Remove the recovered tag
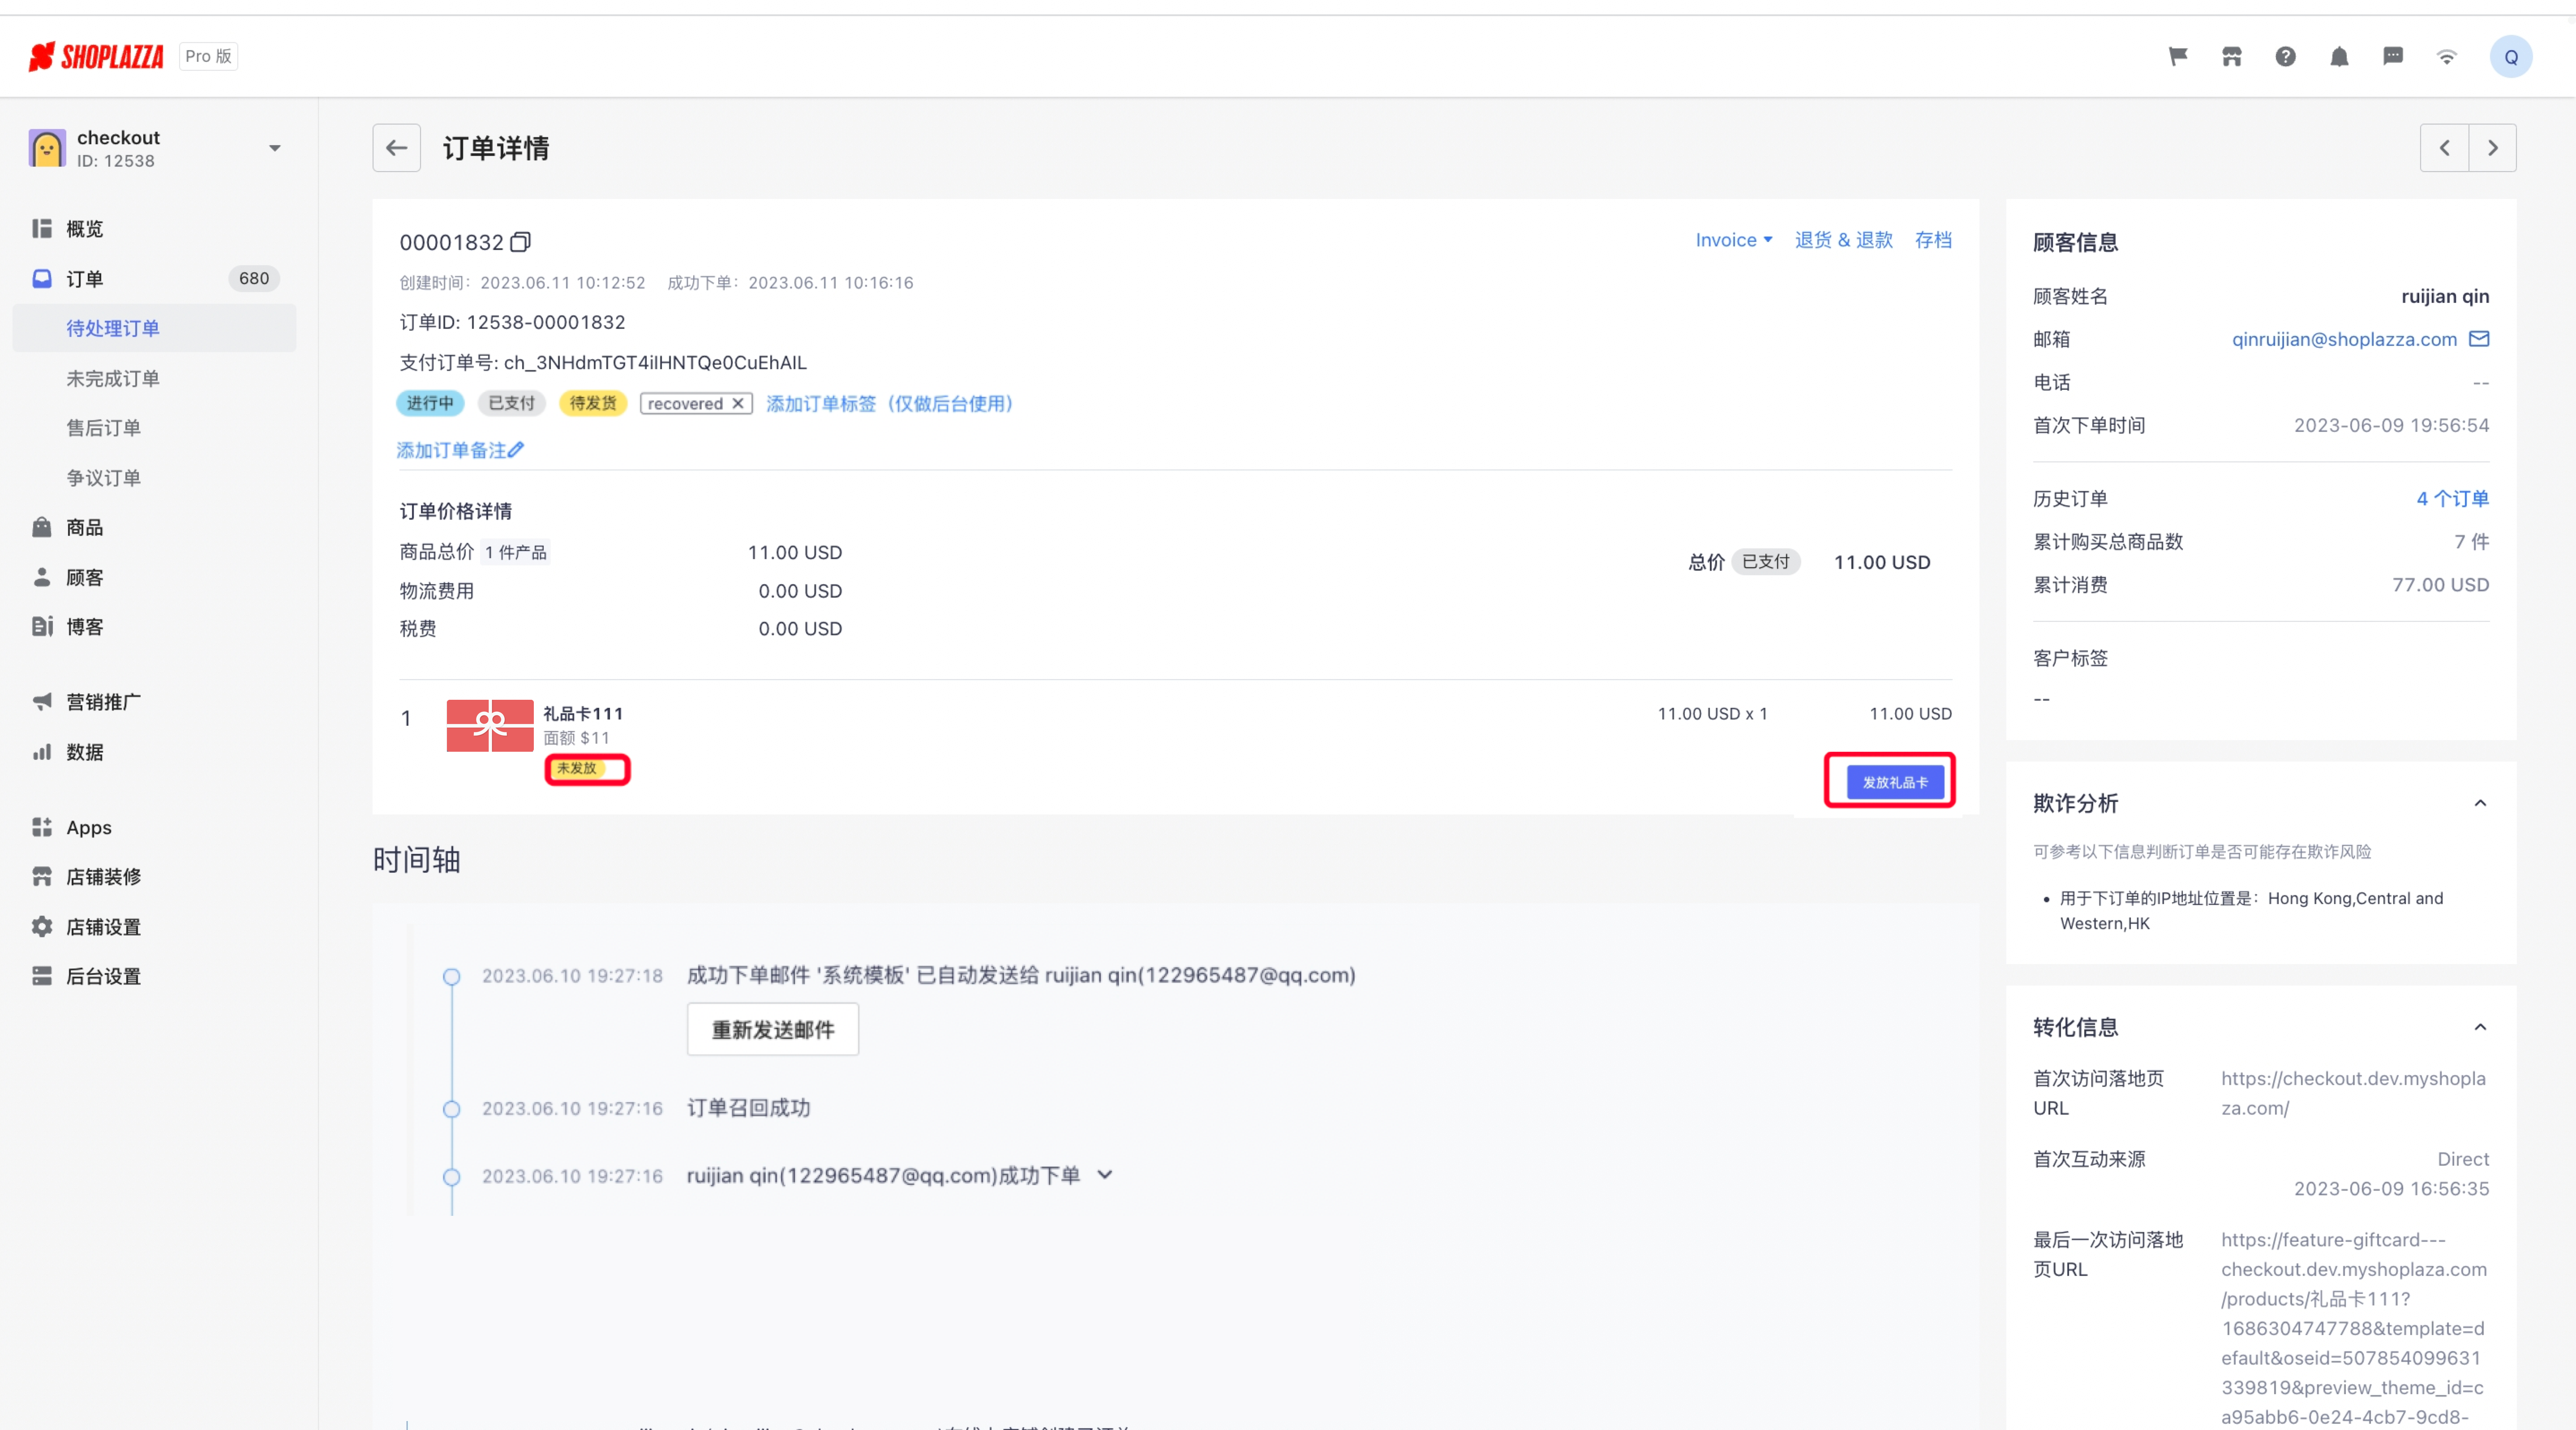This screenshot has width=2576, height=1430. (x=737, y=403)
